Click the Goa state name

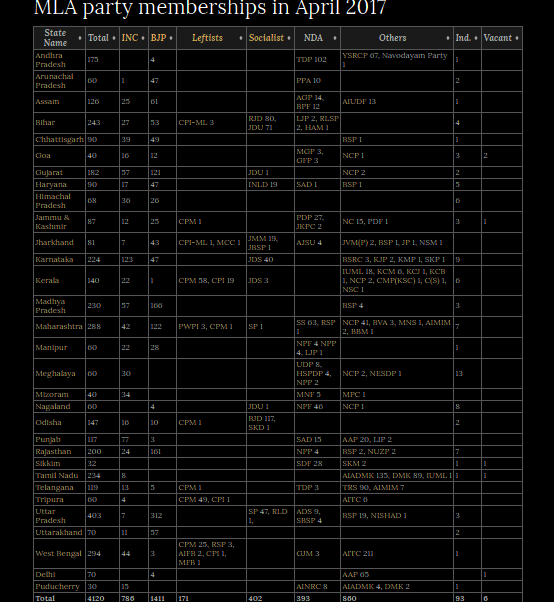coord(59,156)
